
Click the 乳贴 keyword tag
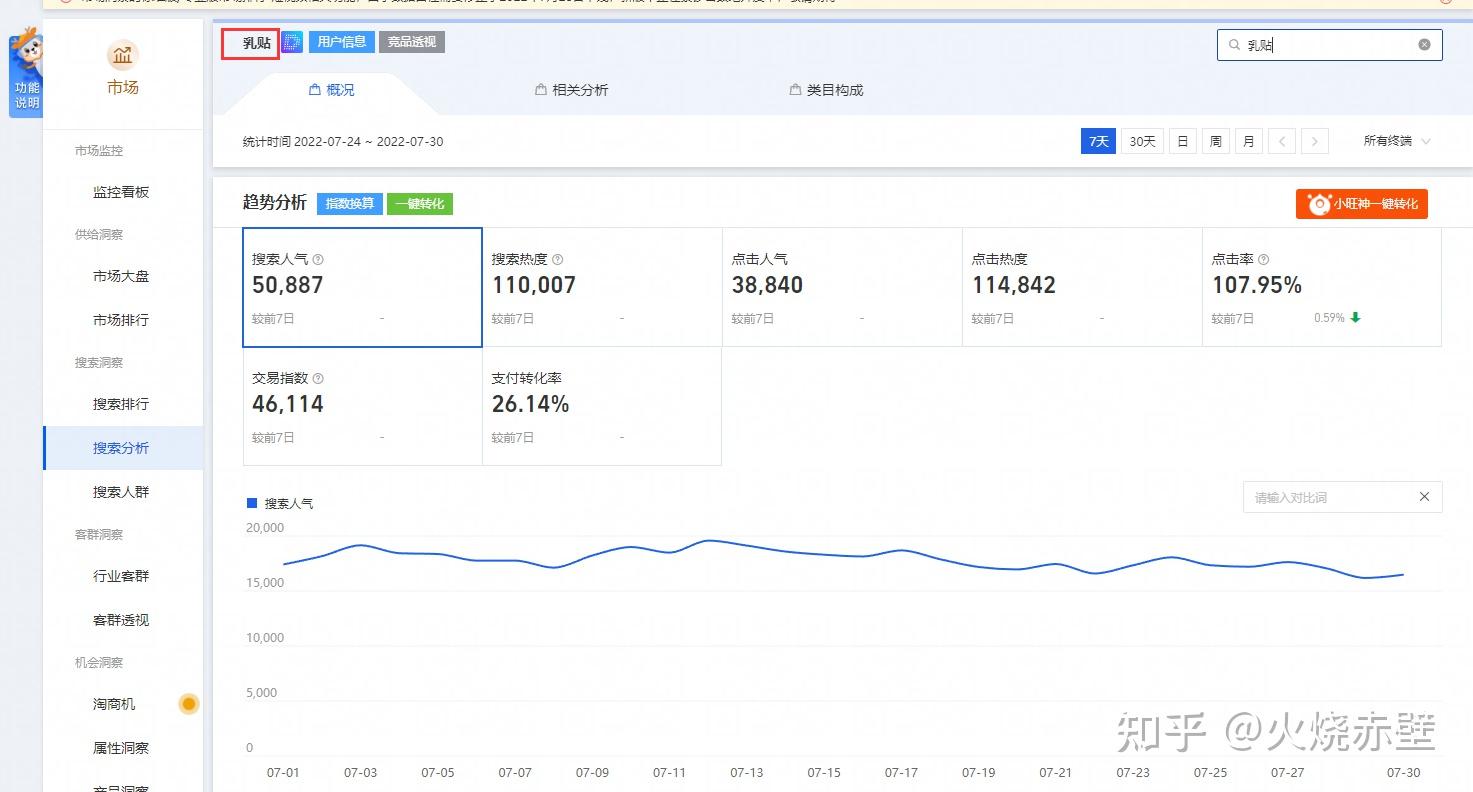(251, 43)
